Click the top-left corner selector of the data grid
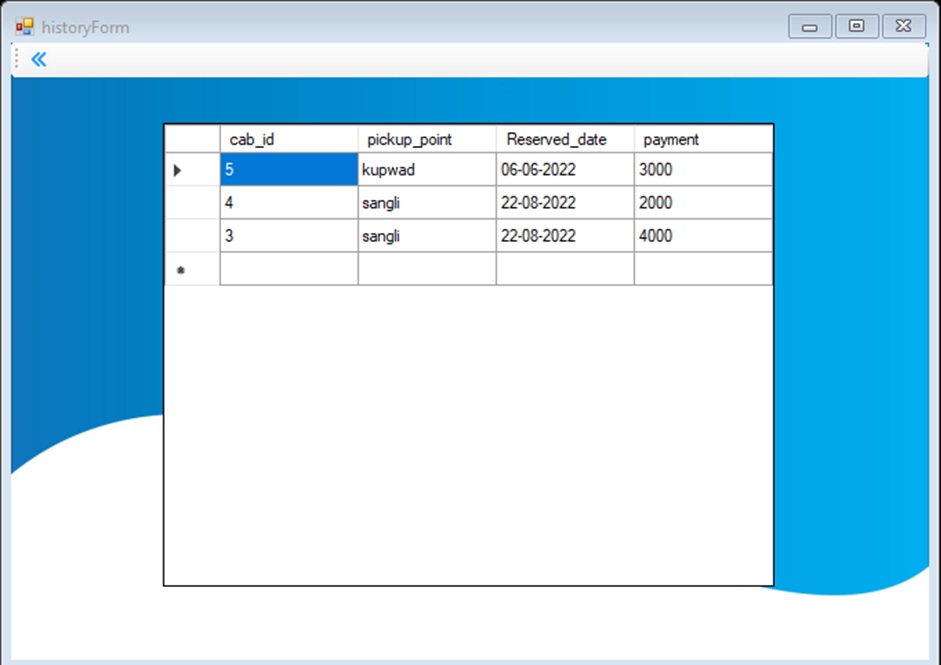941x665 pixels. click(x=190, y=139)
